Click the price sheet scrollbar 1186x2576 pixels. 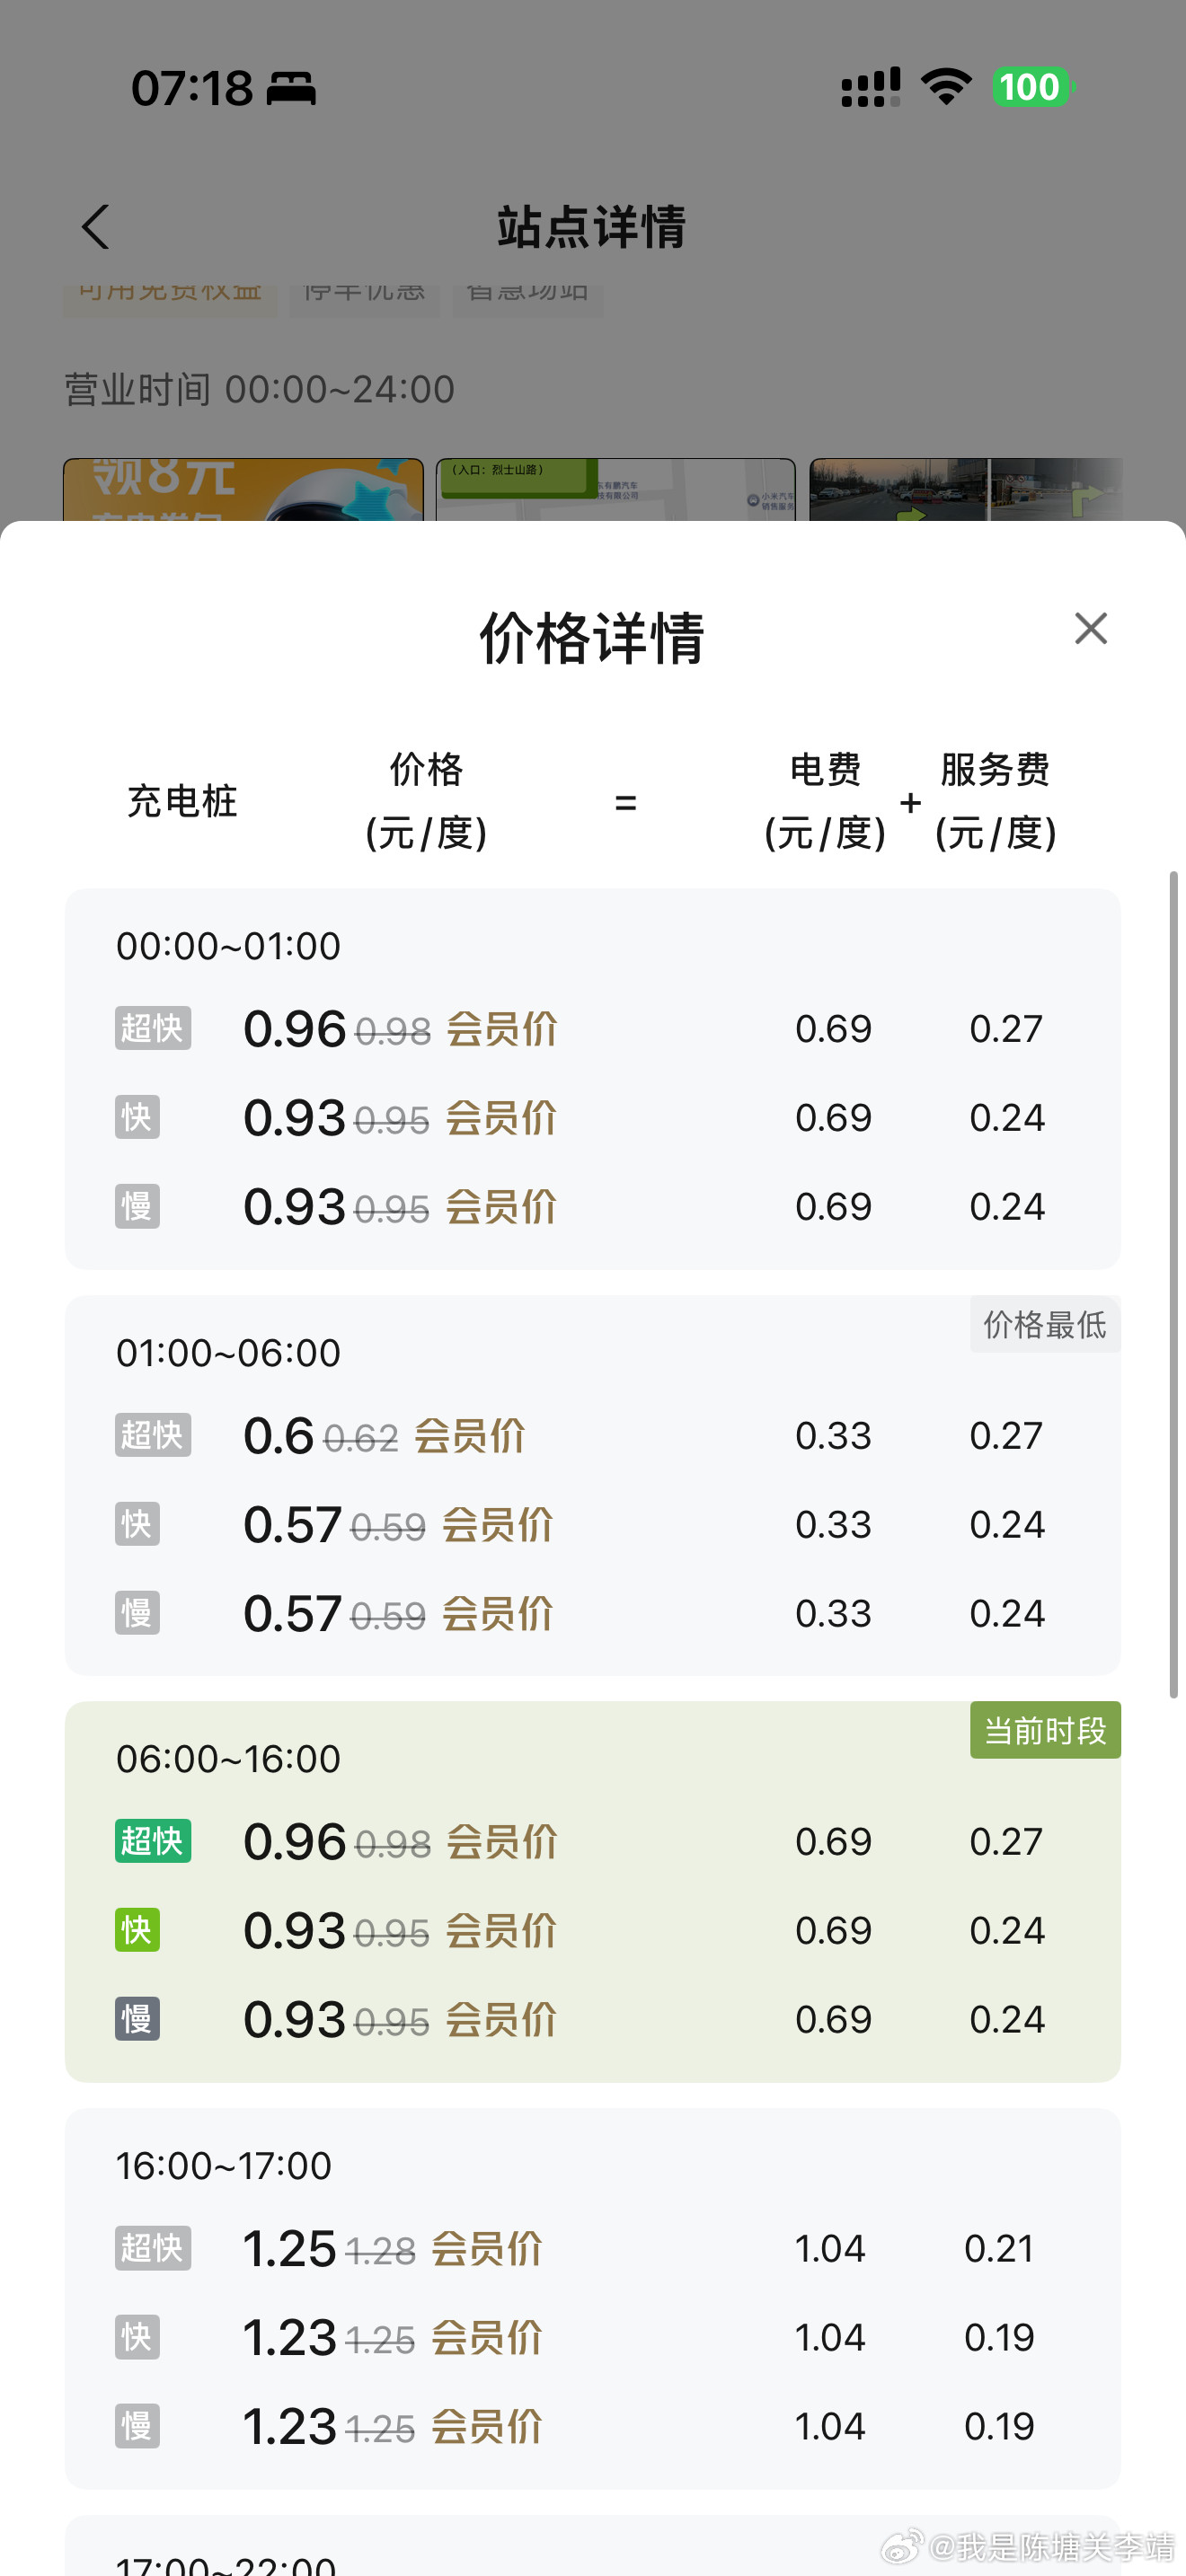pyautogui.click(x=1174, y=1284)
